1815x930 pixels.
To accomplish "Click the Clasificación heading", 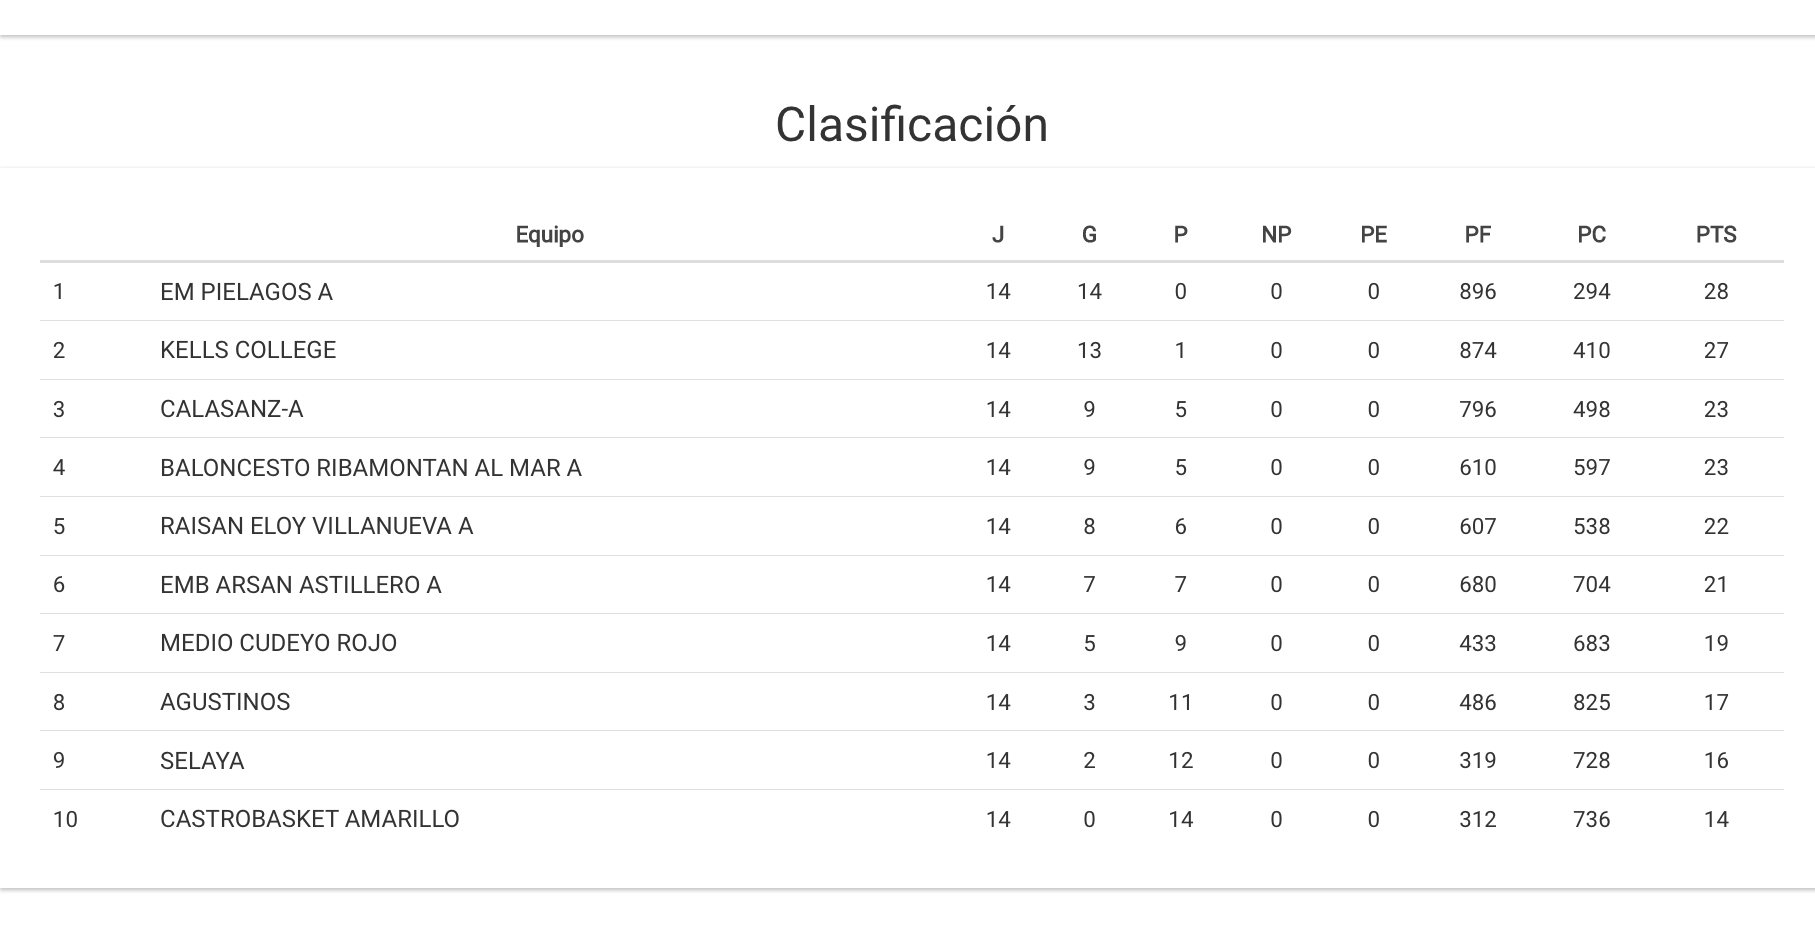I will pos(911,125).
